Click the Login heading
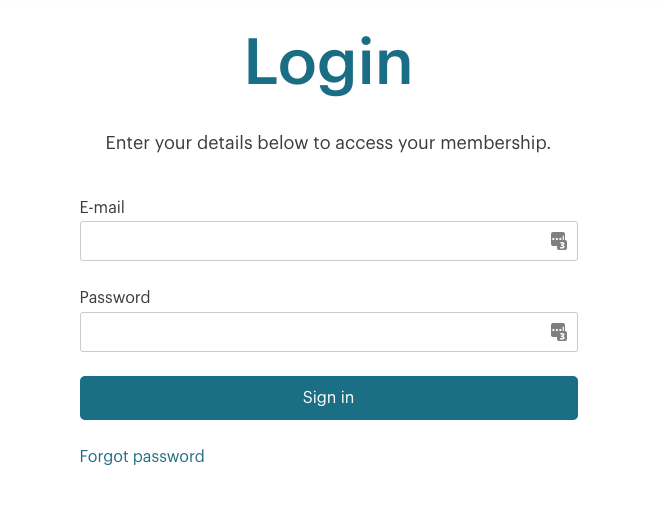The width and height of the screenshot is (666, 528). 328,62
